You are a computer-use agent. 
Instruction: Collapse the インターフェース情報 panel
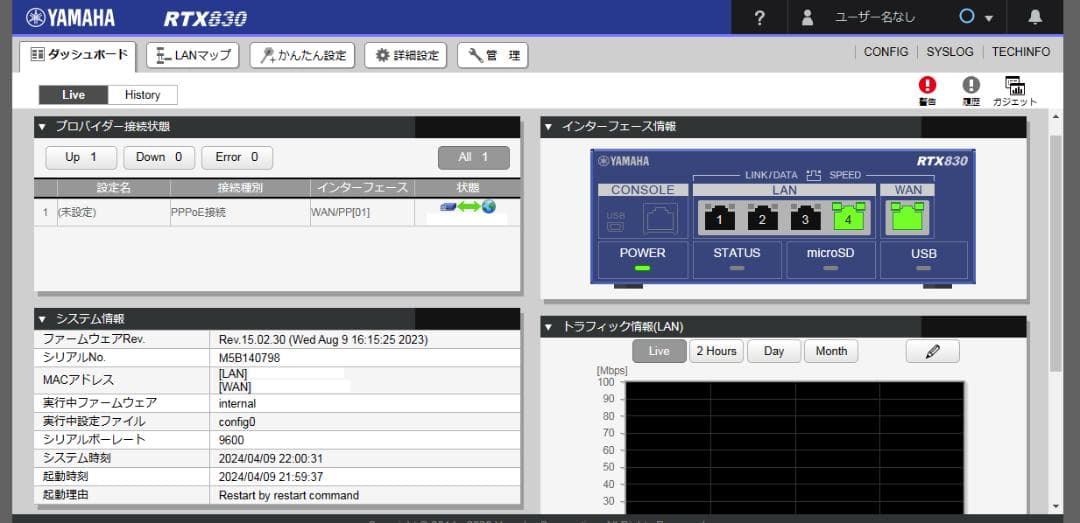(x=548, y=127)
